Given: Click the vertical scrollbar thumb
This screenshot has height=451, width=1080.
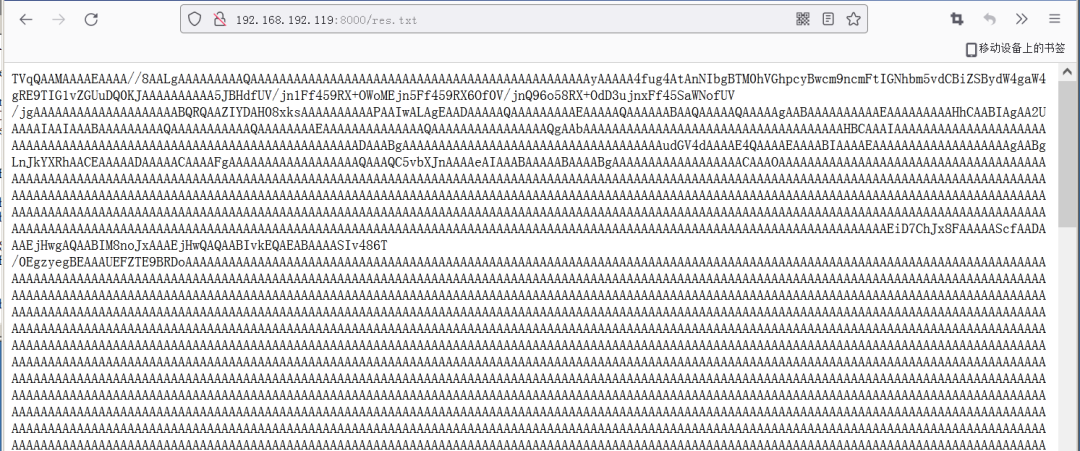Looking at the screenshot, I should pos(1068,153).
